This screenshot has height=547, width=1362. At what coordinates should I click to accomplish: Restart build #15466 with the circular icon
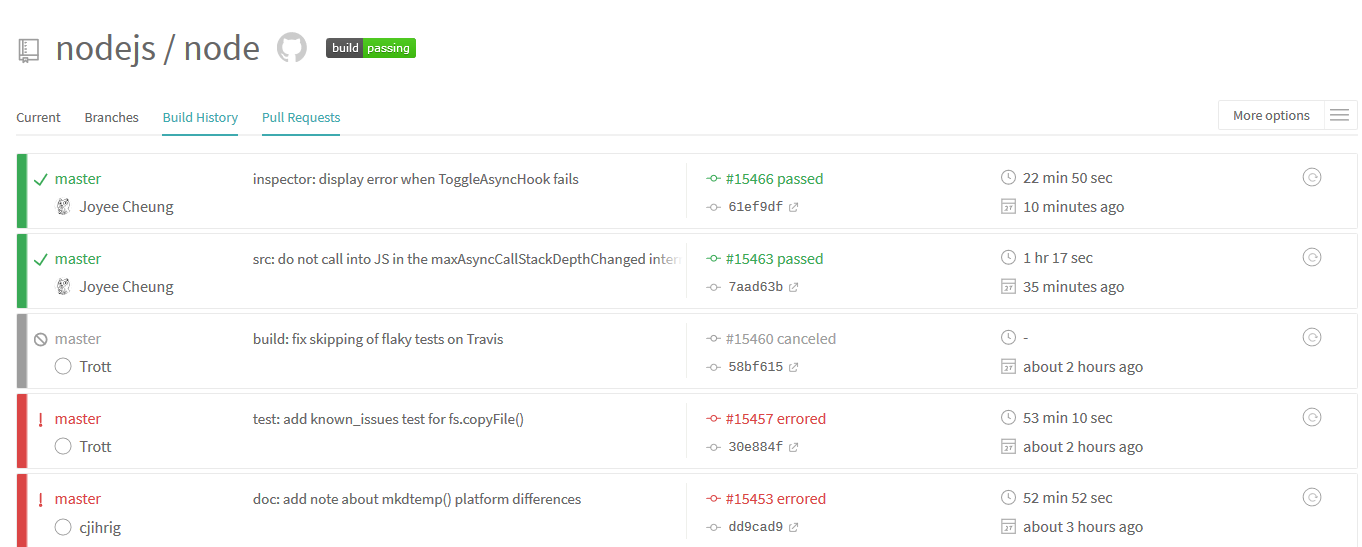click(x=1312, y=178)
